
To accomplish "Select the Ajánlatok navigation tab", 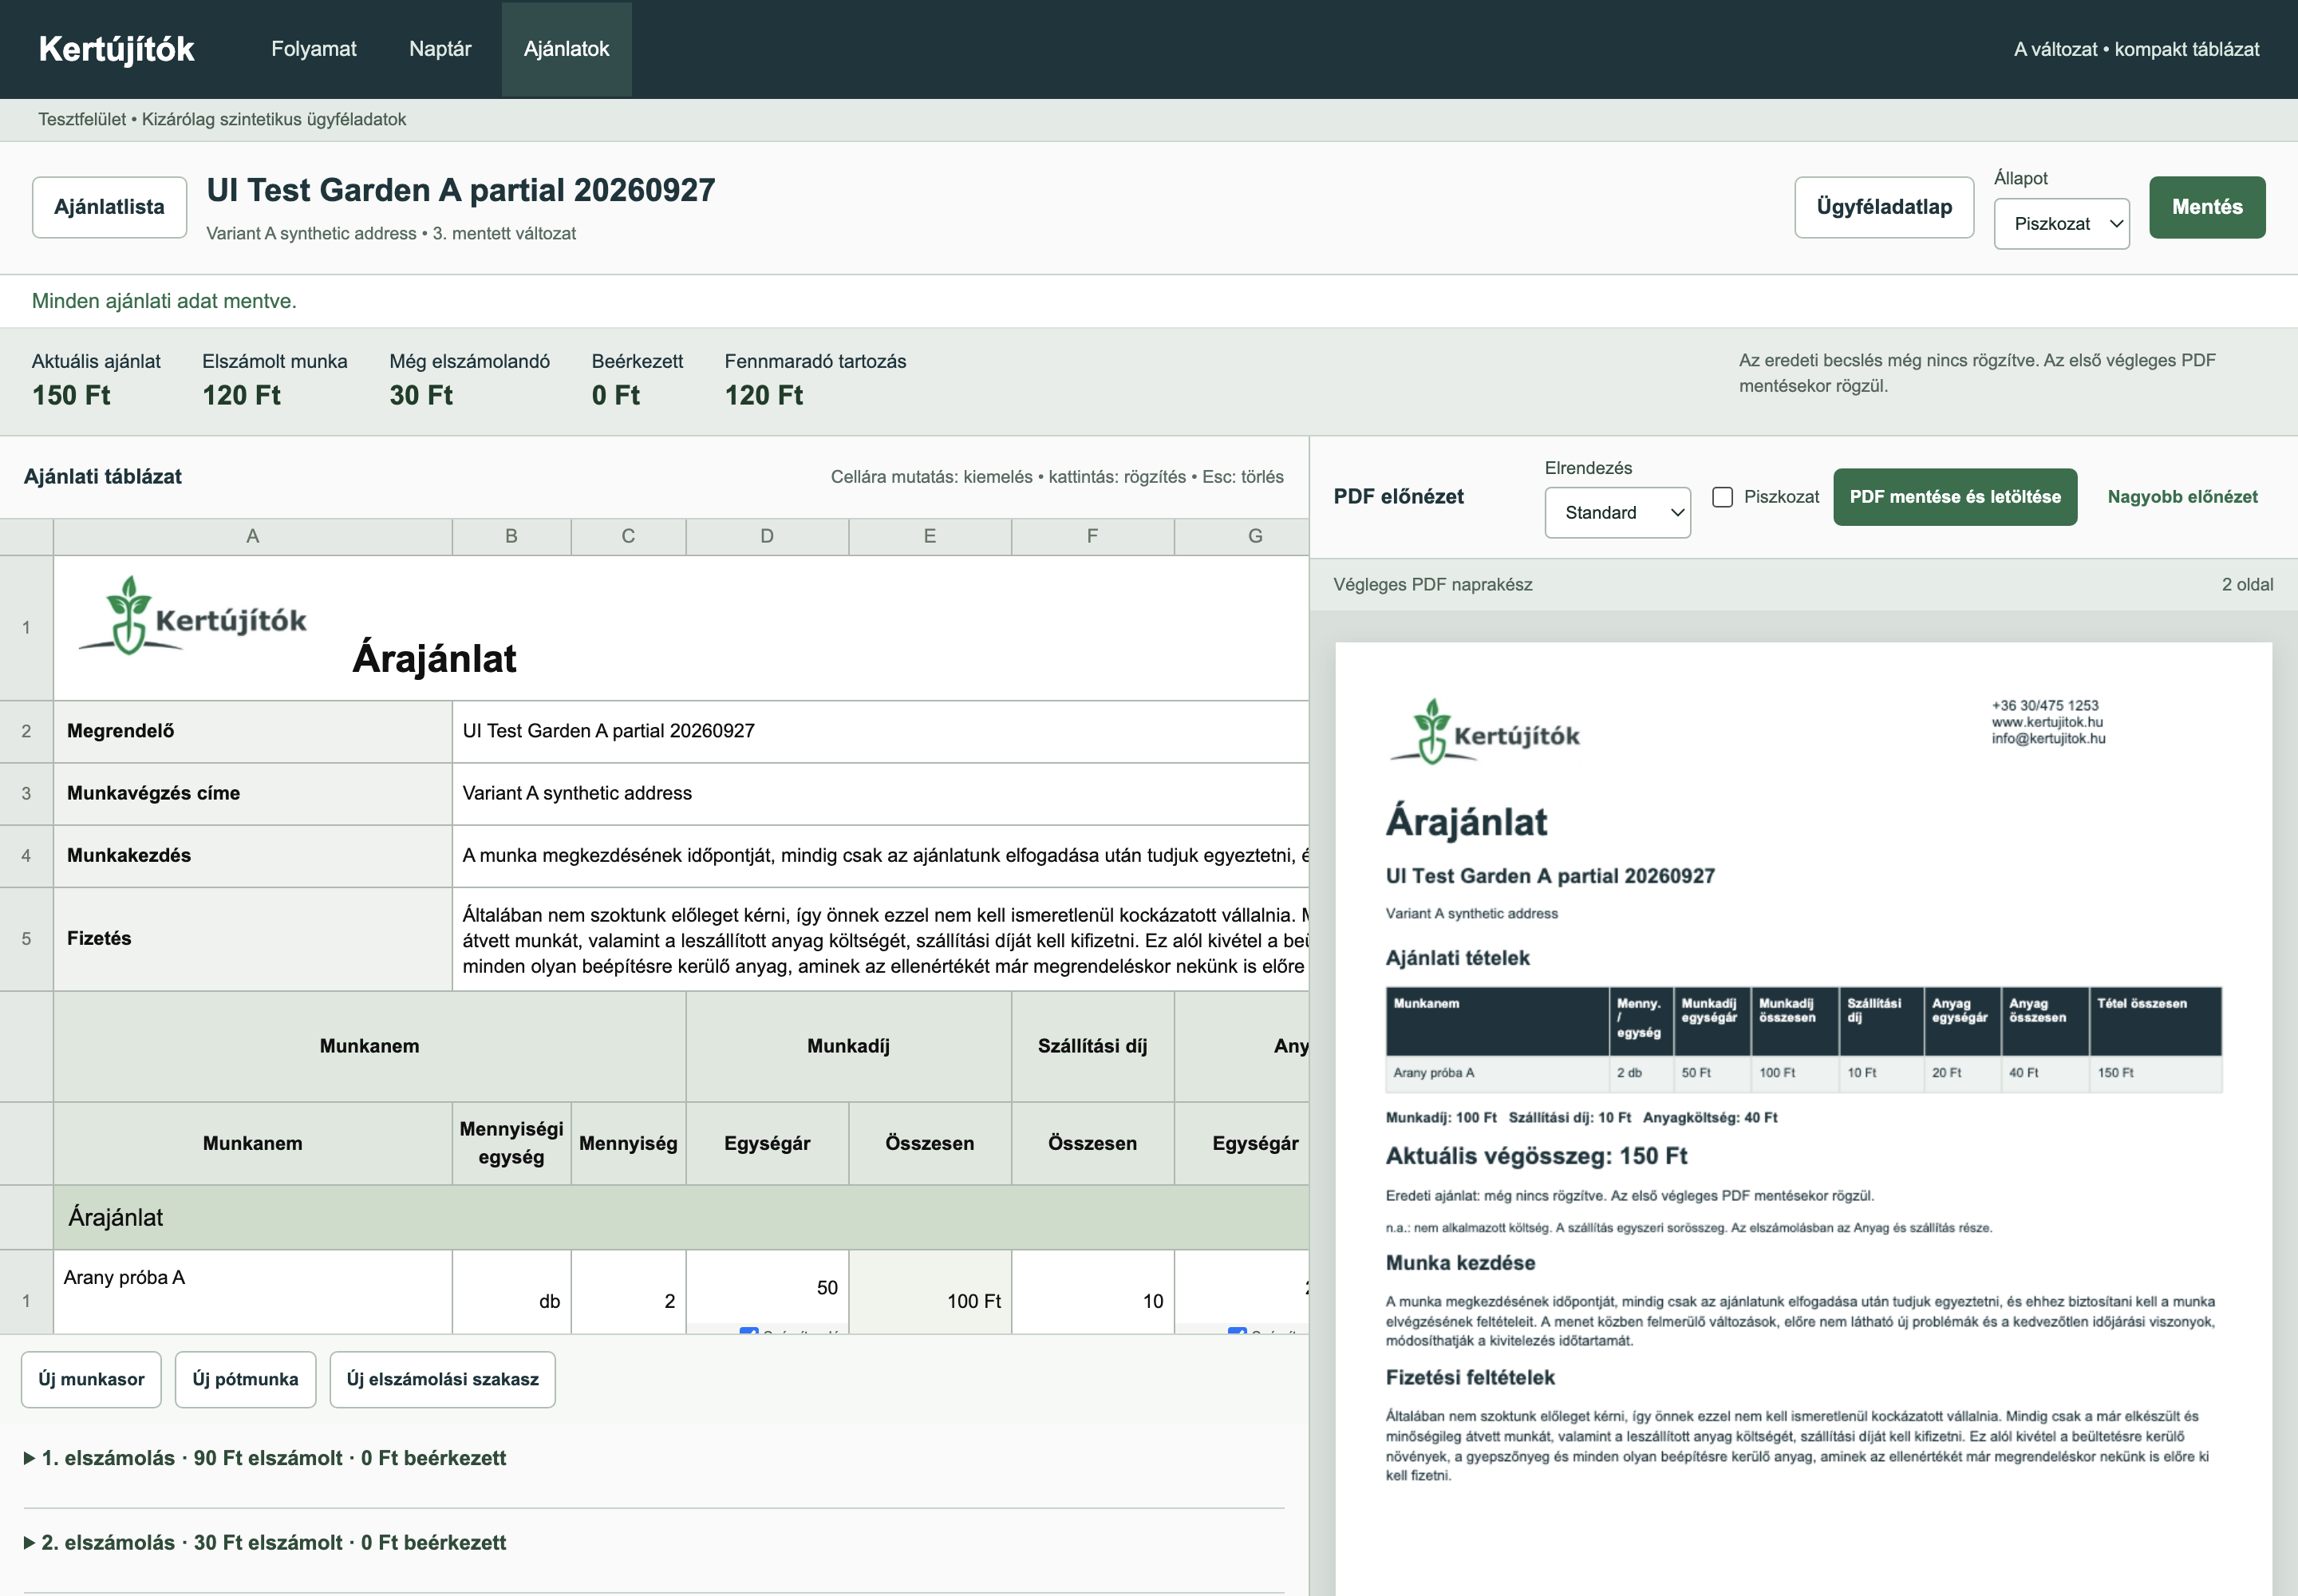I will [566, 49].
